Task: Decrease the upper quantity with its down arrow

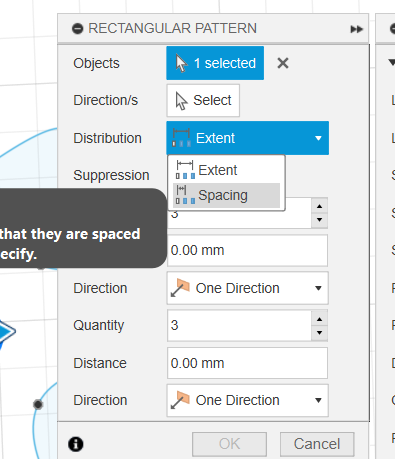Action: (319, 220)
